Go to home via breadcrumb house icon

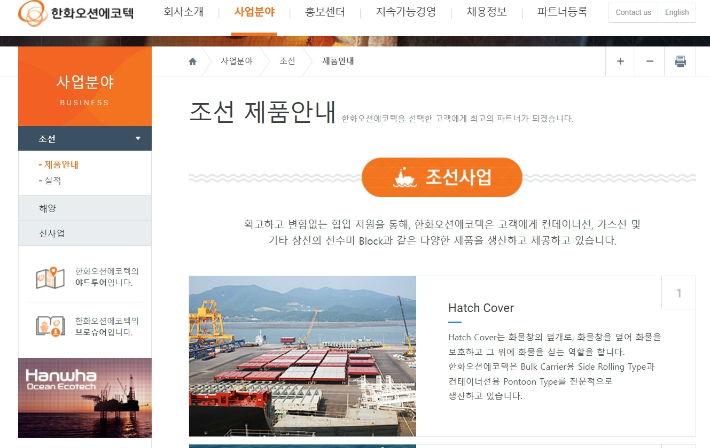tap(193, 62)
